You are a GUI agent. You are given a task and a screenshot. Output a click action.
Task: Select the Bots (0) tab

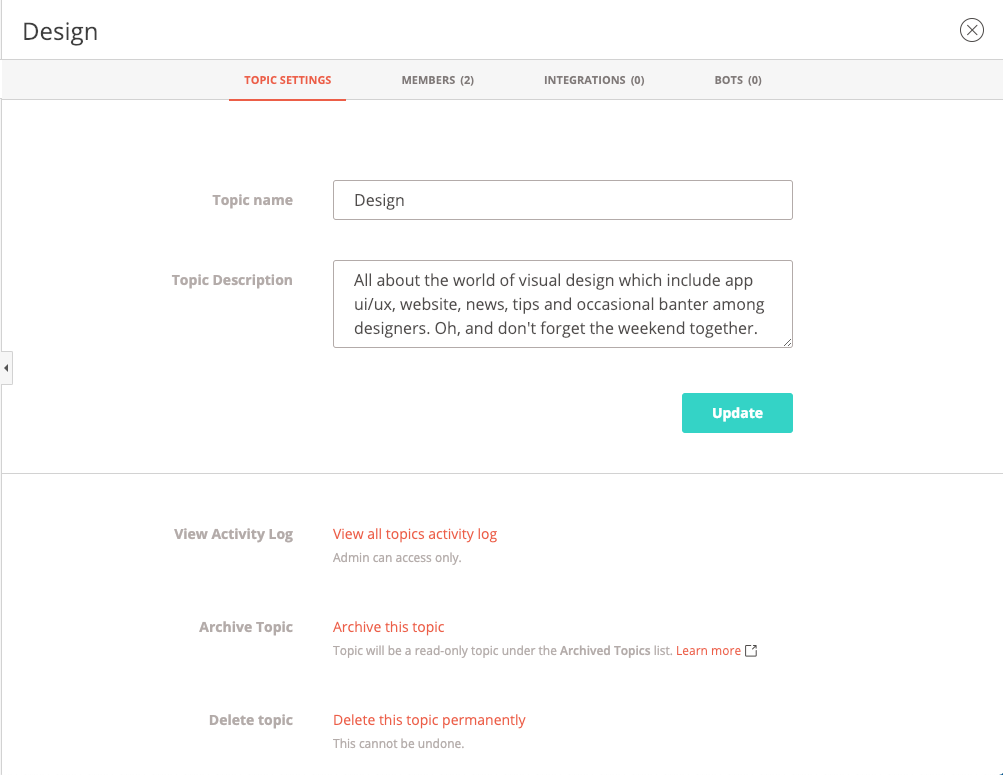pyautogui.click(x=737, y=80)
